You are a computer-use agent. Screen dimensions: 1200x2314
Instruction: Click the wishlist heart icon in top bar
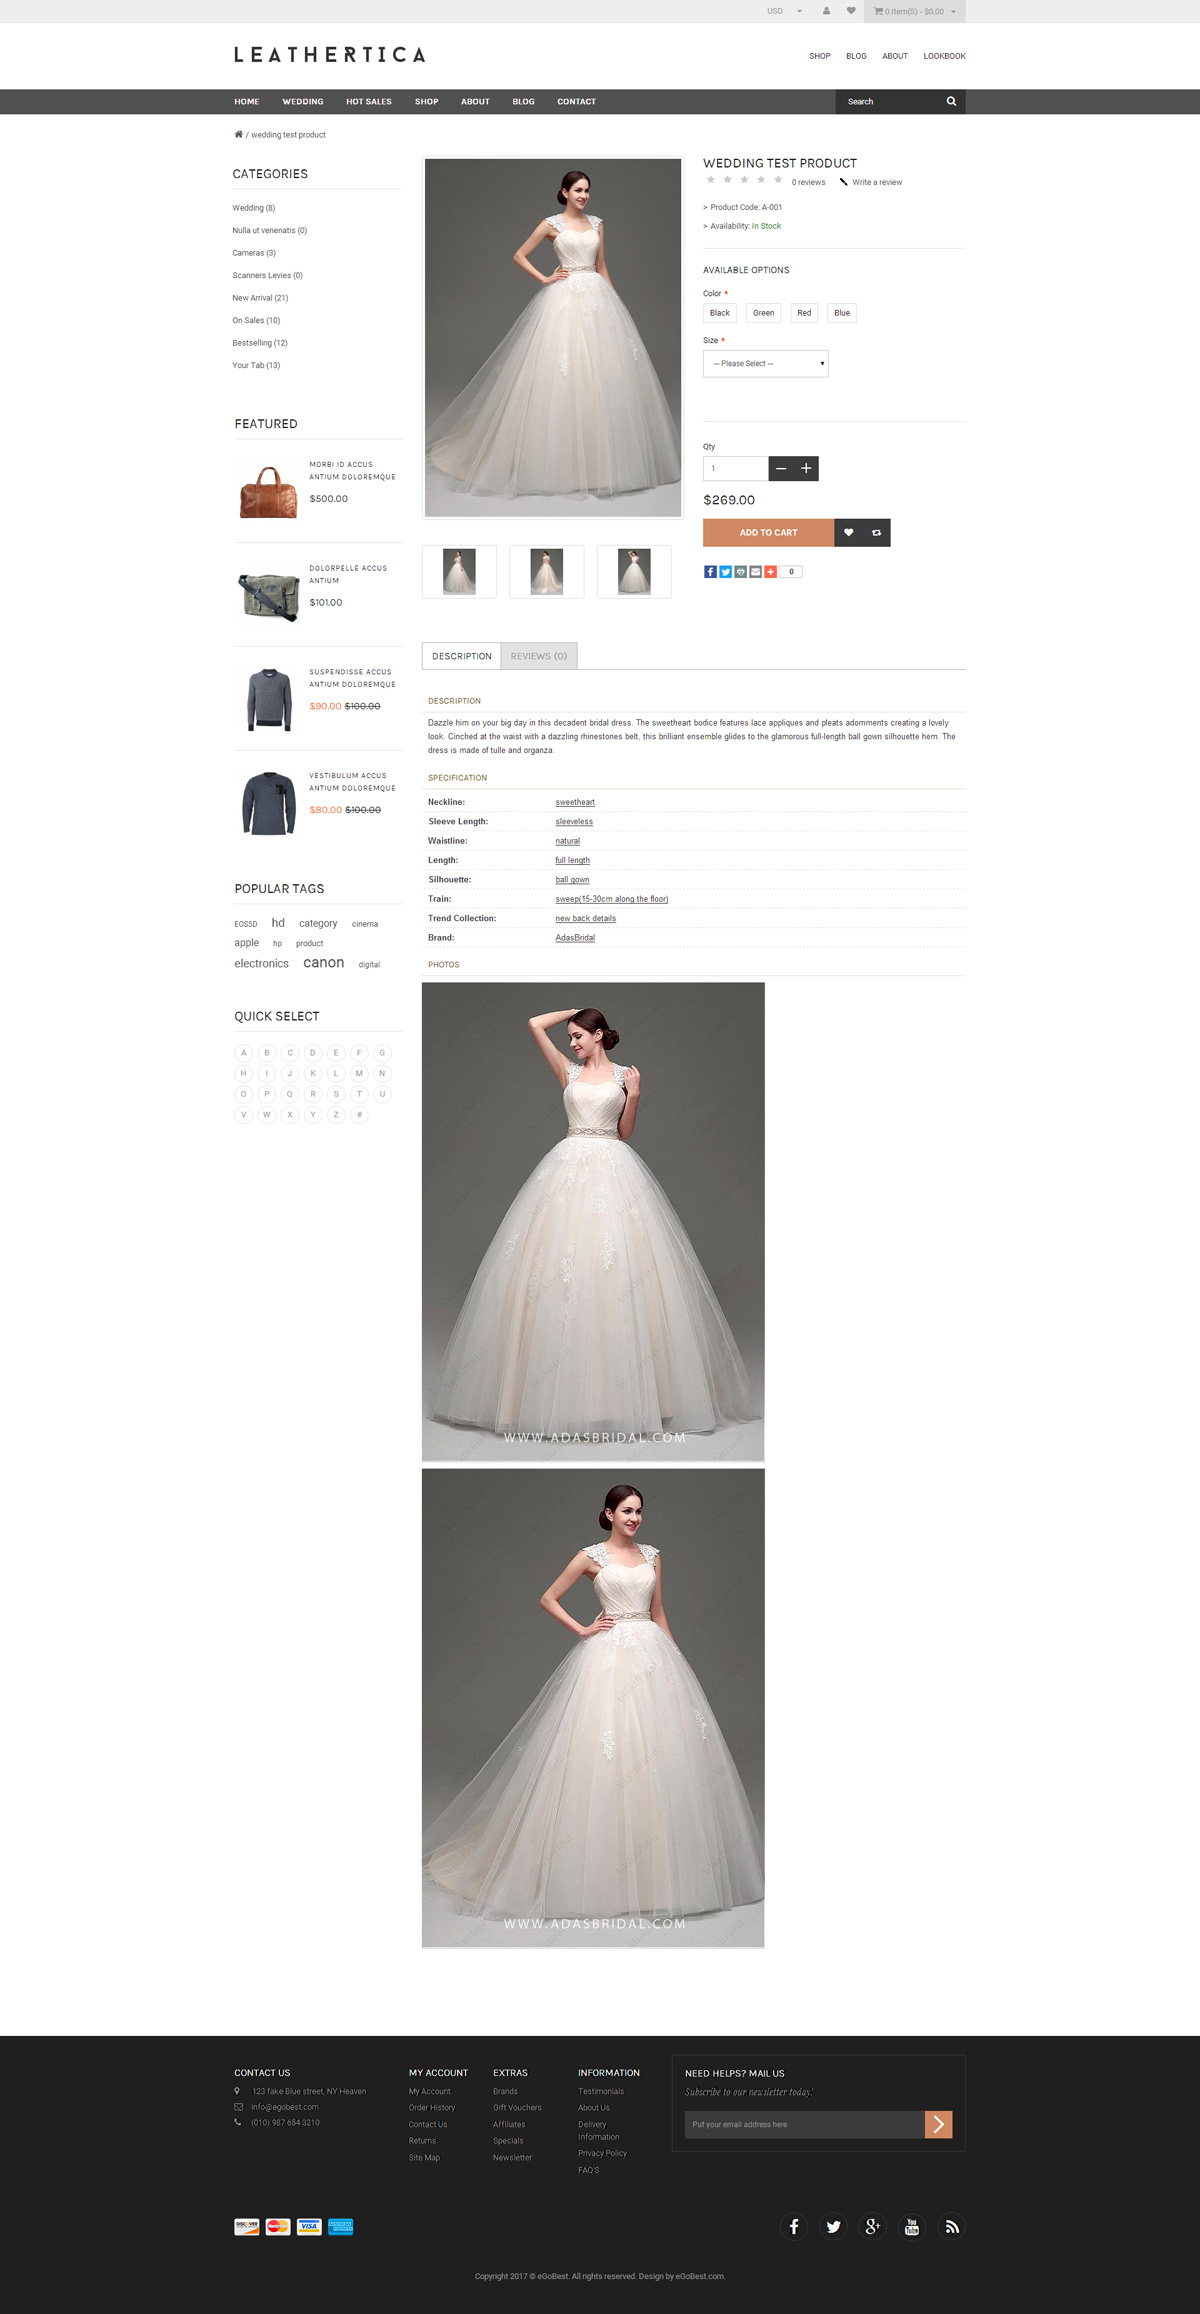click(x=851, y=11)
